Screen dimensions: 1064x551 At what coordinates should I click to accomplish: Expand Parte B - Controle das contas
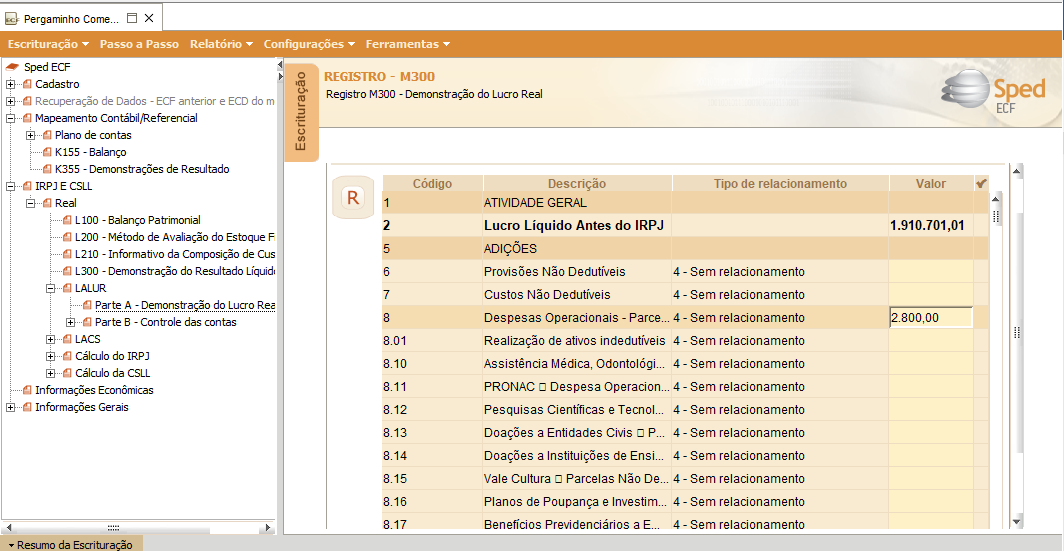(71, 322)
